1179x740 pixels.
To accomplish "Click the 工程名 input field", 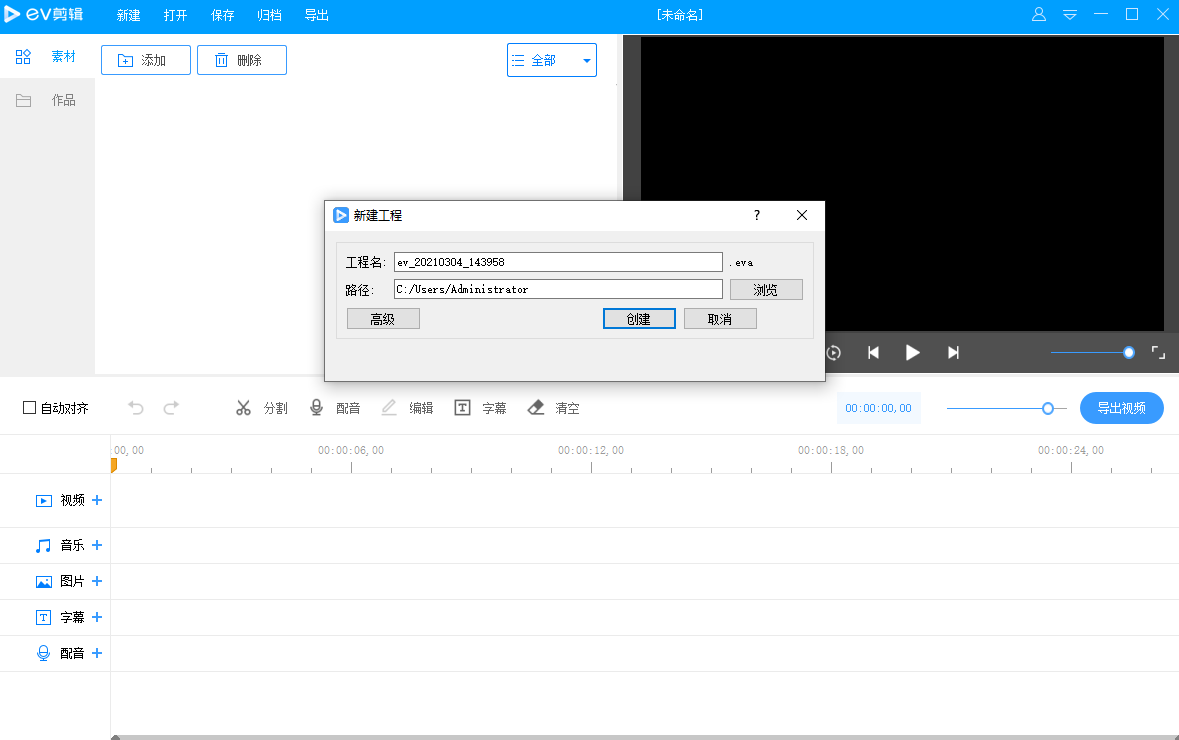I will pyautogui.click(x=558, y=262).
